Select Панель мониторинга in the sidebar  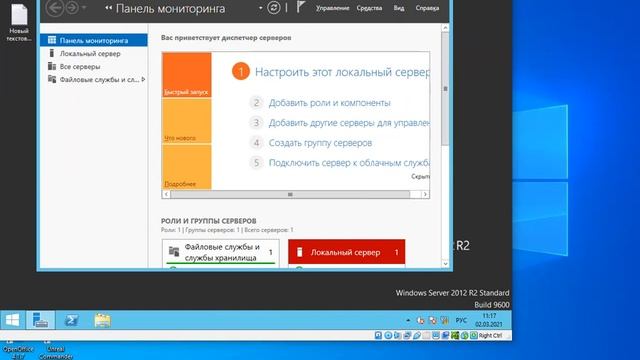point(93,40)
